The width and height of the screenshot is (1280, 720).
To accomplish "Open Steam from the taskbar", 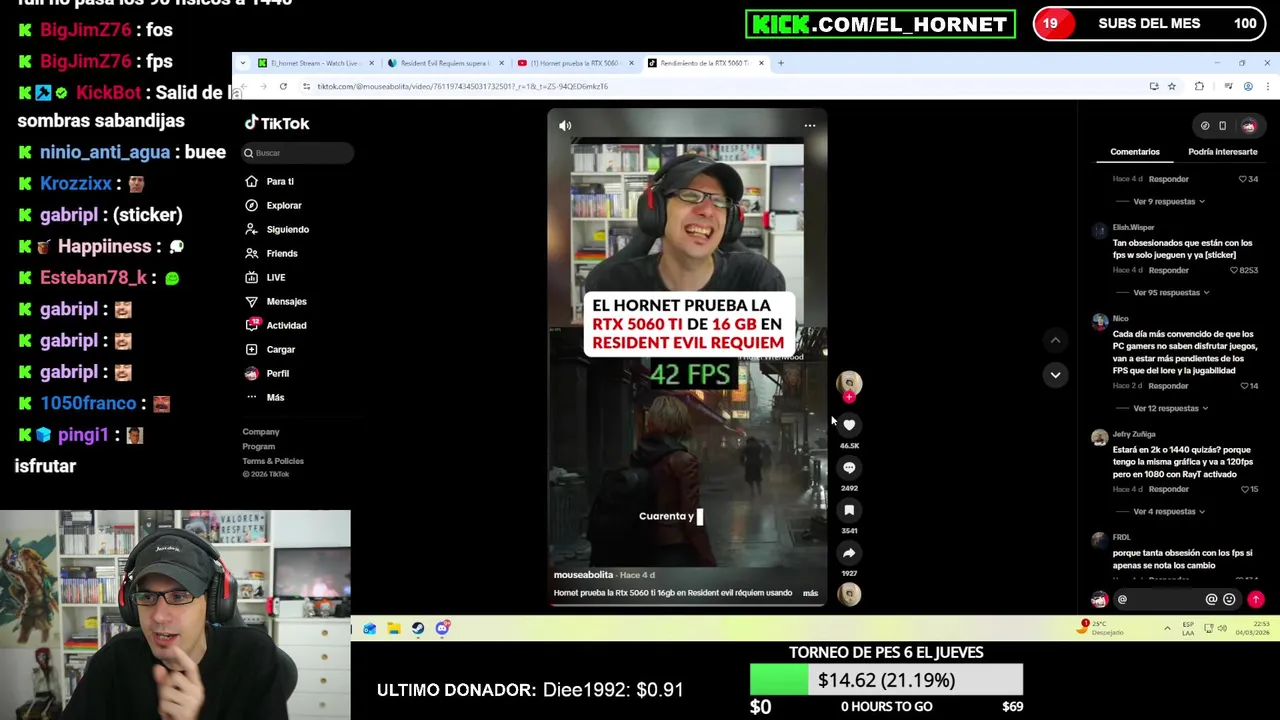I will click(x=418, y=628).
